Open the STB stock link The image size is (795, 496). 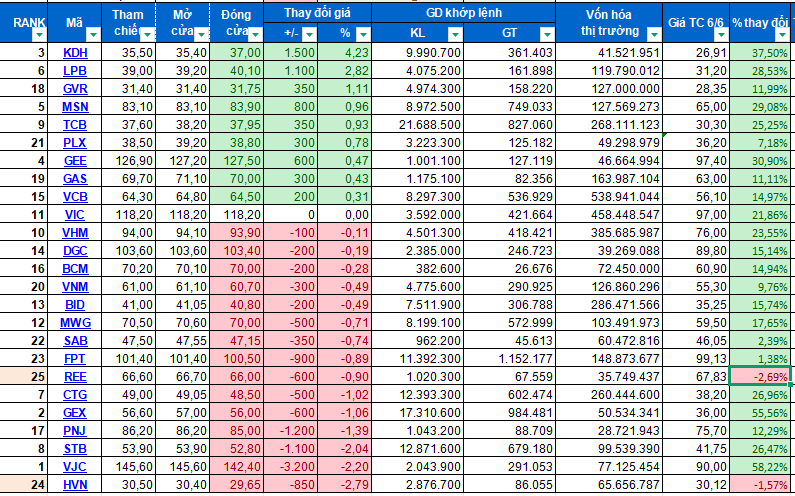point(75,449)
